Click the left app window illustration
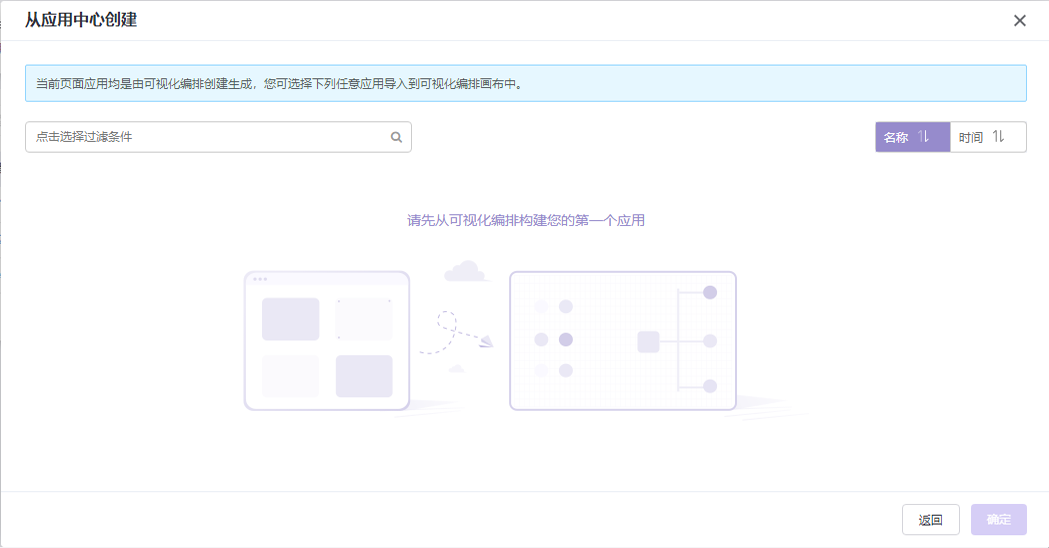The width and height of the screenshot is (1049, 548). 327,341
